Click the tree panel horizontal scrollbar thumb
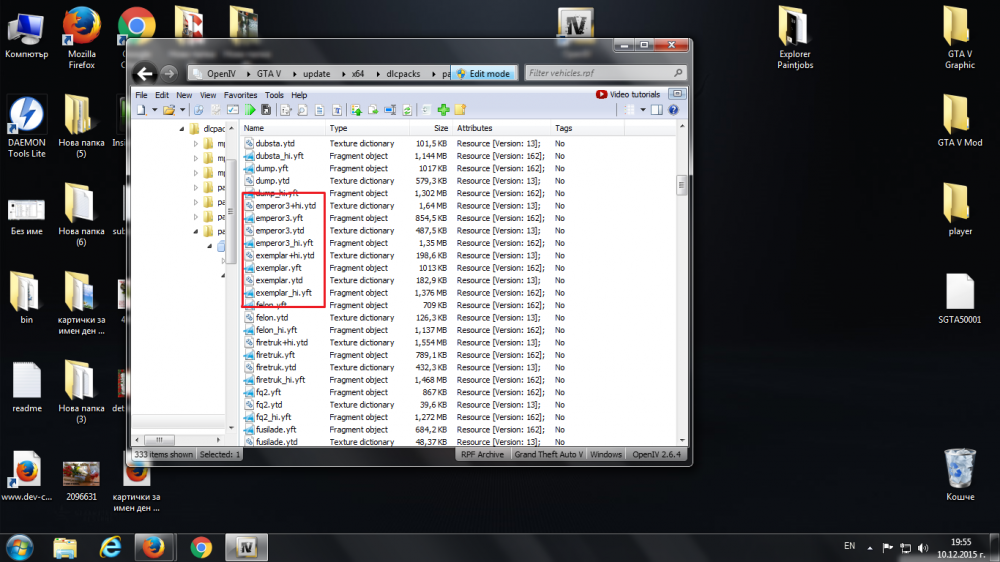 159,440
